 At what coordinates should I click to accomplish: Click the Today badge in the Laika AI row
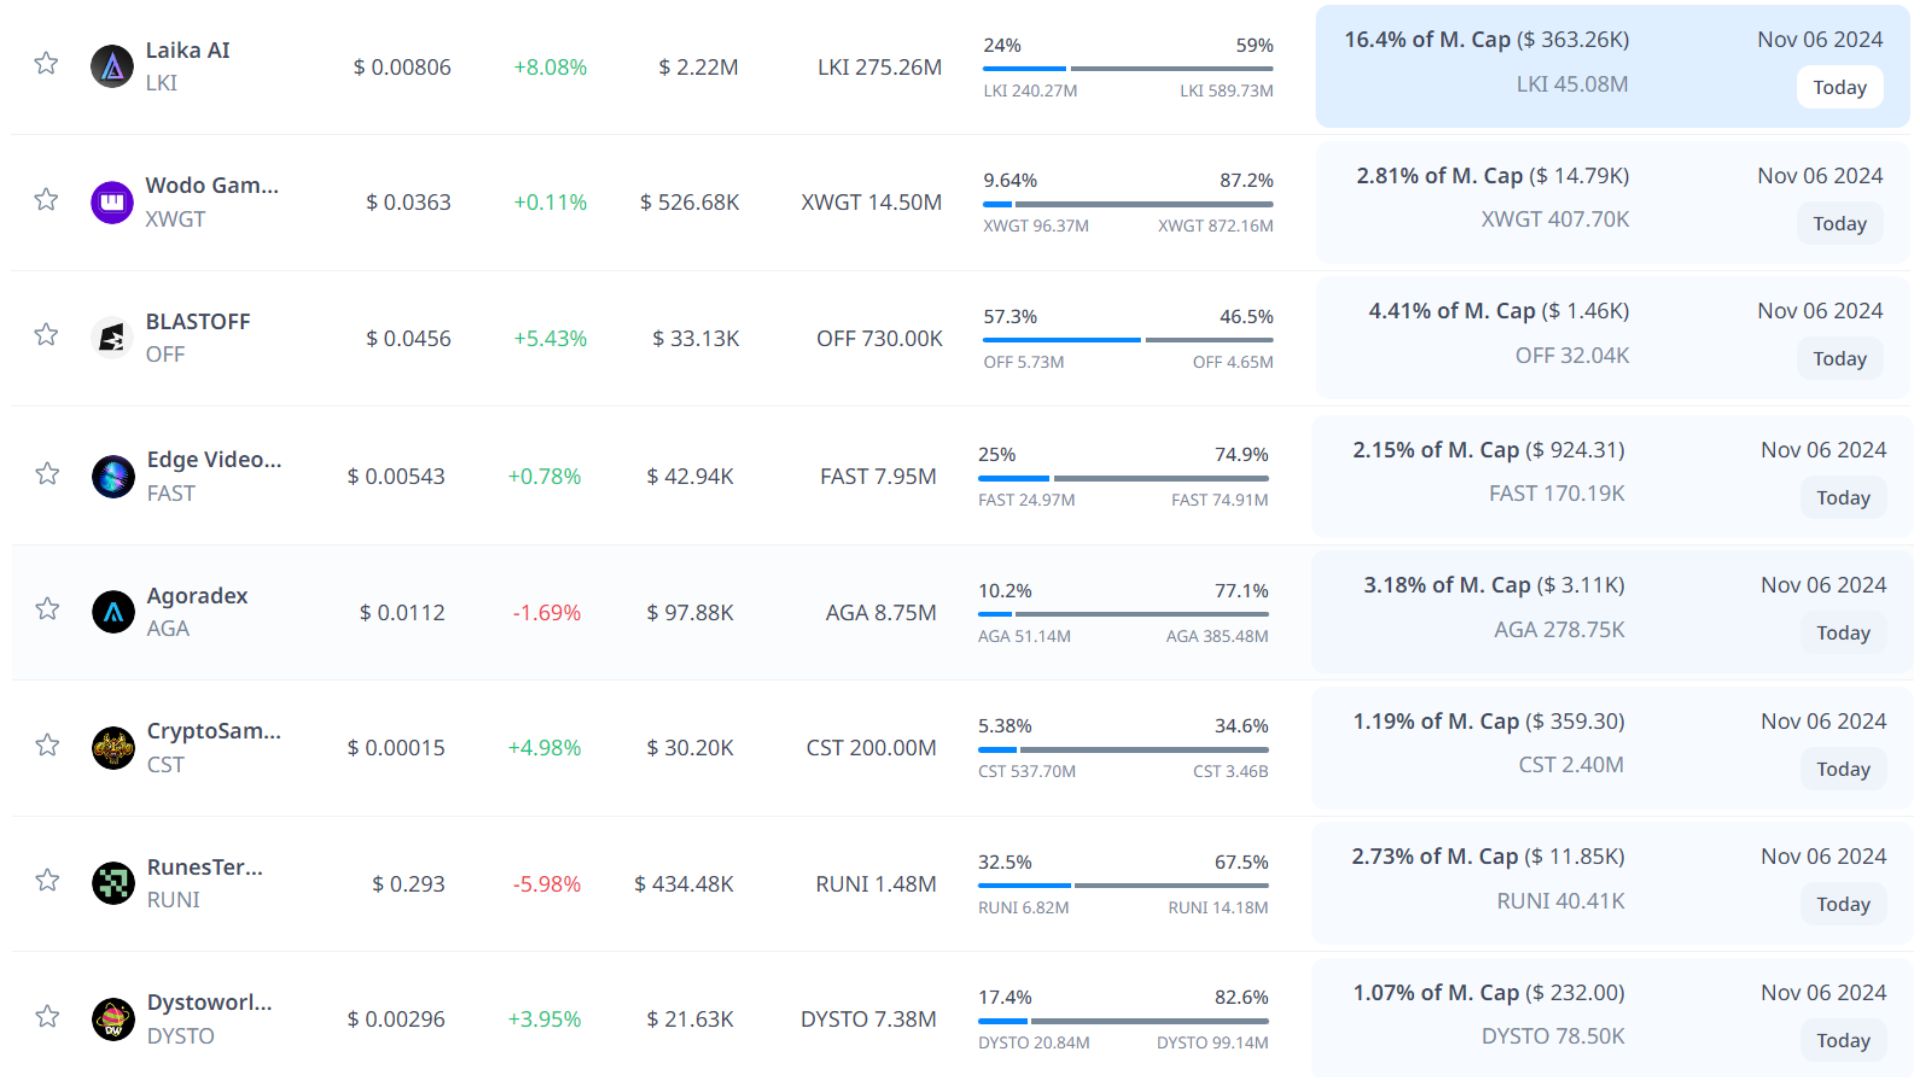(1839, 88)
